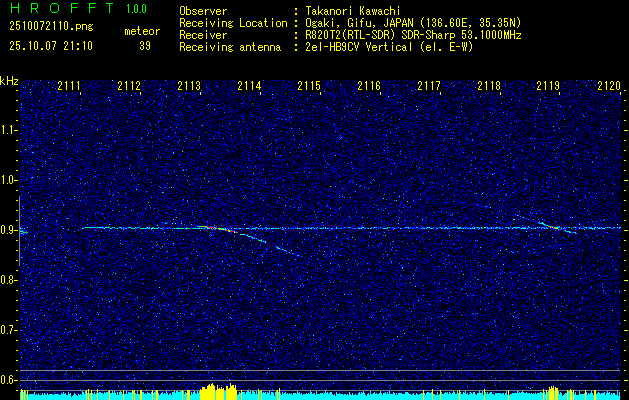Click time marker 2120
This screenshot has height=400, width=629.
click(609, 86)
